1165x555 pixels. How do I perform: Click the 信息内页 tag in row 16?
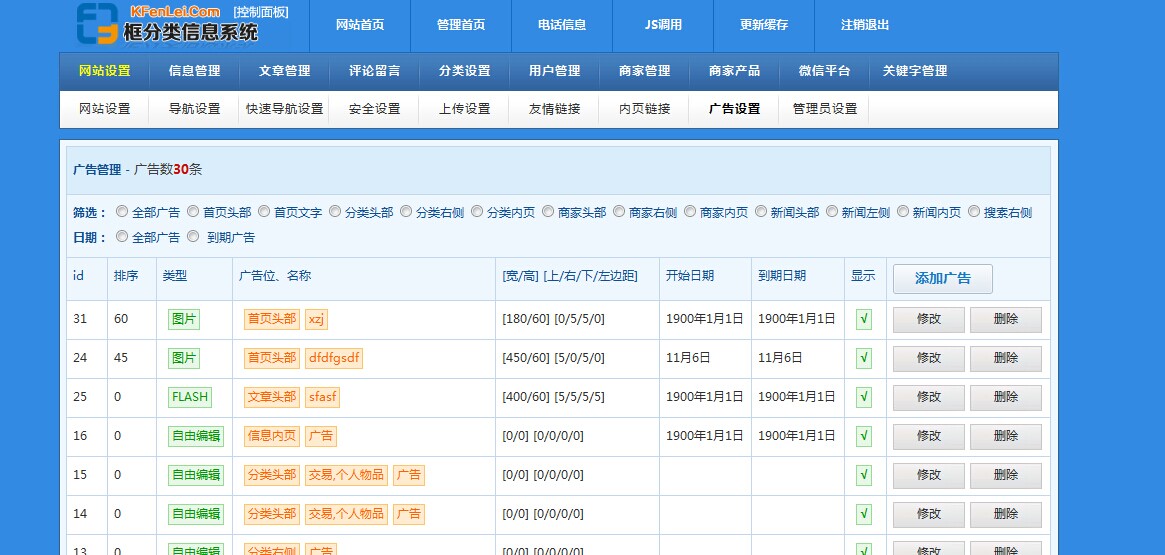(x=272, y=436)
